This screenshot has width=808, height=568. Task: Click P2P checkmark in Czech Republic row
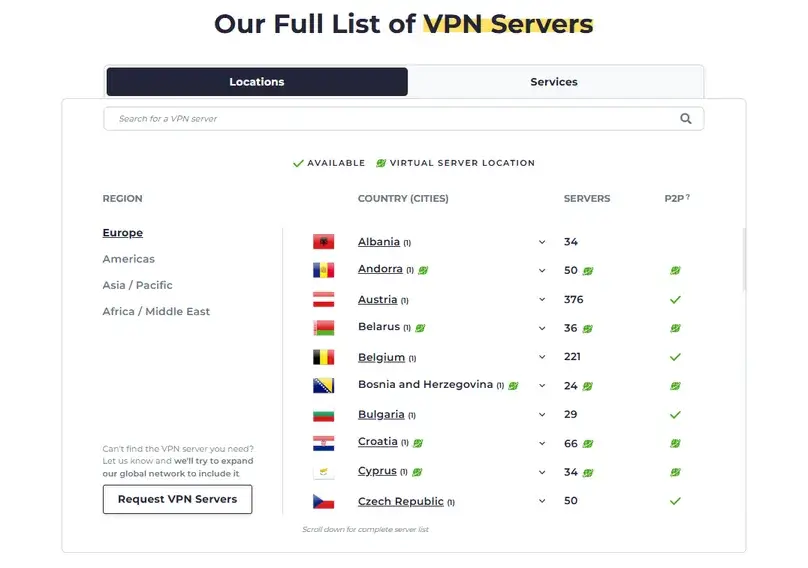pyautogui.click(x=675, y=501)
